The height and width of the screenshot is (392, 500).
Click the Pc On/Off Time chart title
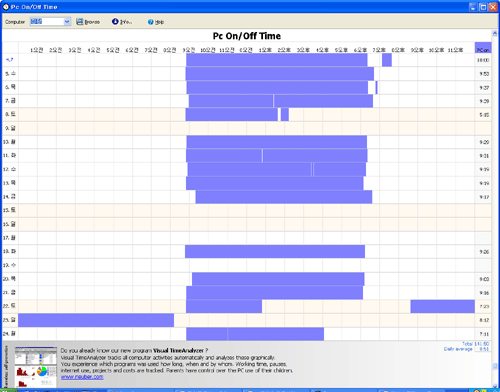coord(247,36)
